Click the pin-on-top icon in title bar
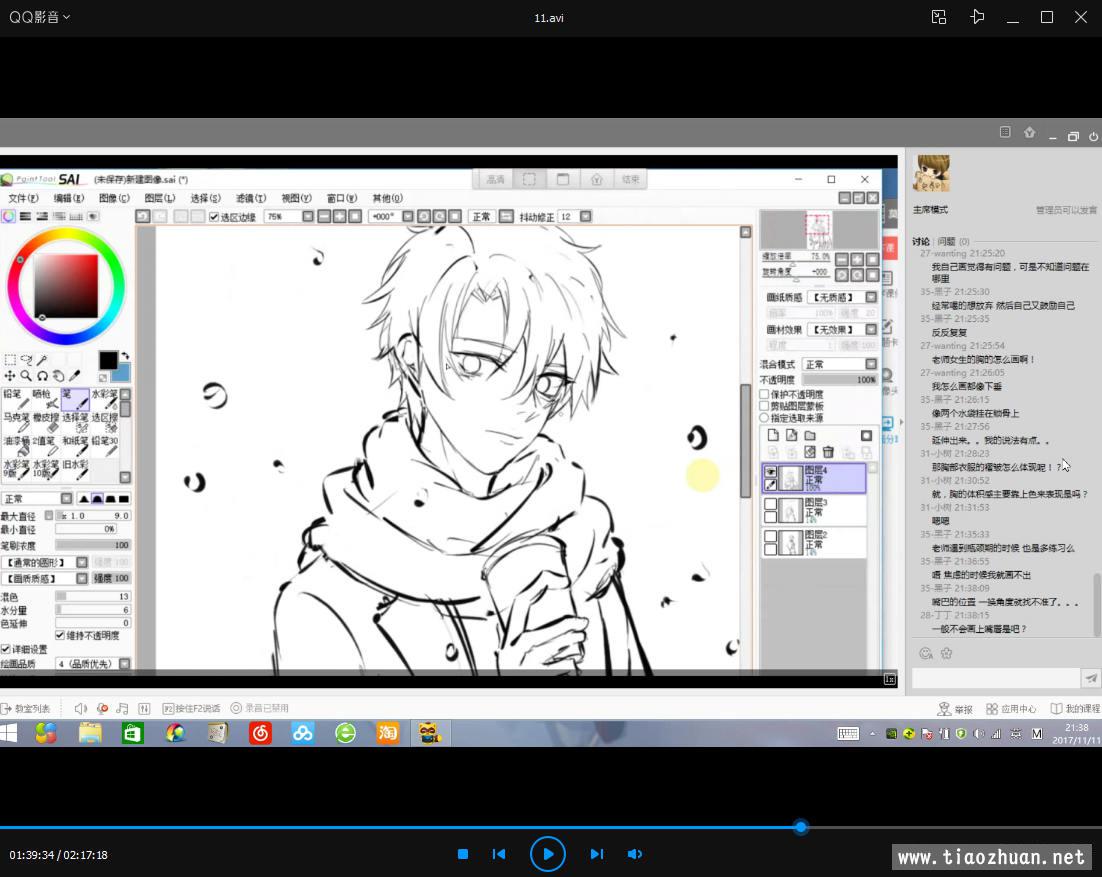This screenshot has height=877, width=1102. 978,17
